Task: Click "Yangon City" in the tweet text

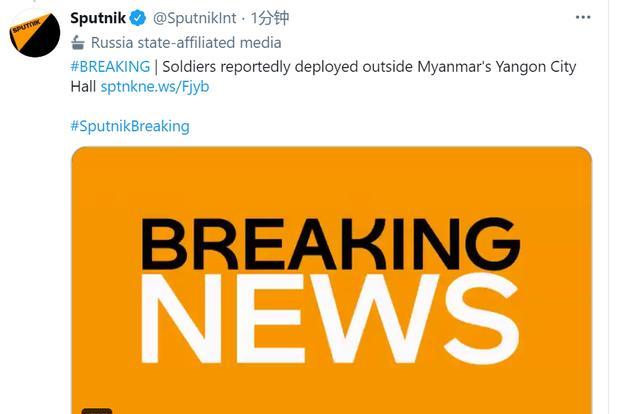Action: [529, 66]
